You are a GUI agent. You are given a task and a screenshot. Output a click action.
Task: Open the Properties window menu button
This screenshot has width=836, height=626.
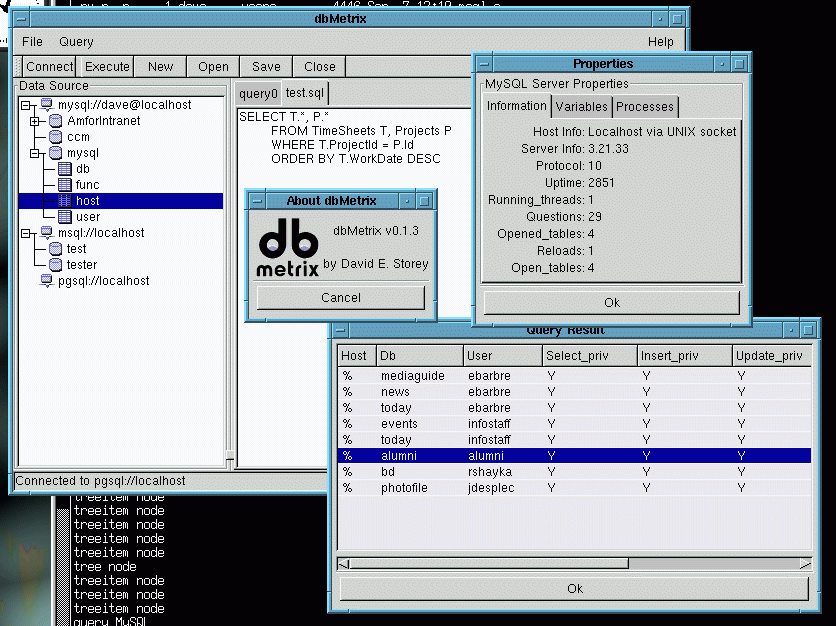pyautogui.click(x=484, y=64)
